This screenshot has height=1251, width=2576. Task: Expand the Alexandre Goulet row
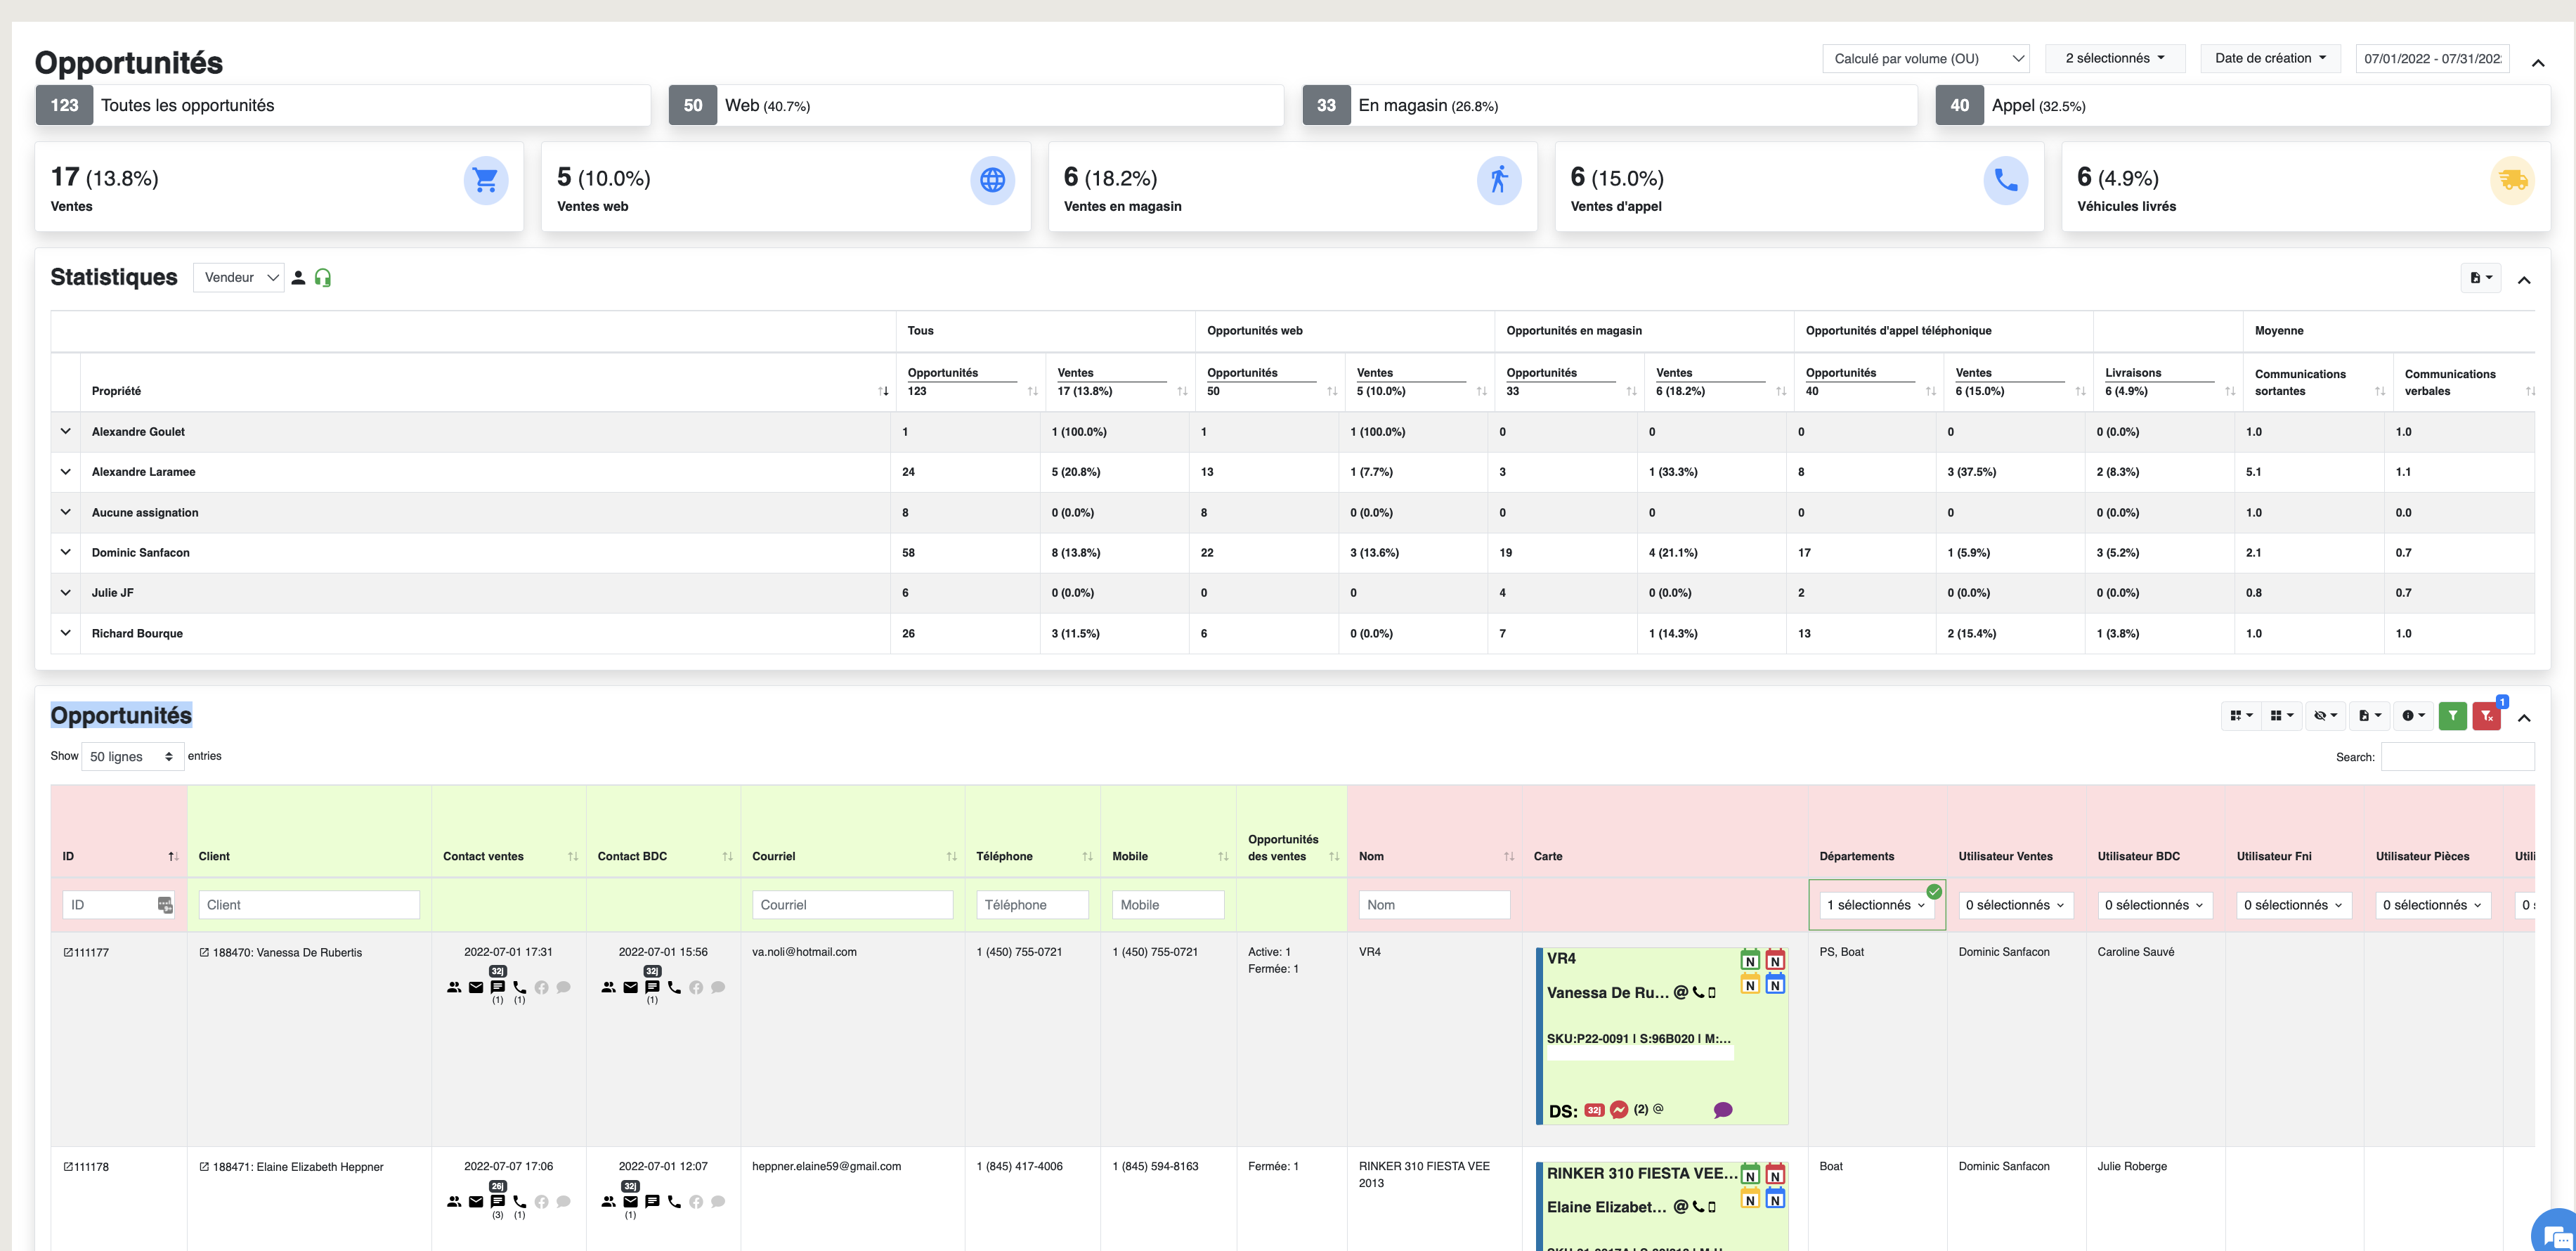coord(66,432)
